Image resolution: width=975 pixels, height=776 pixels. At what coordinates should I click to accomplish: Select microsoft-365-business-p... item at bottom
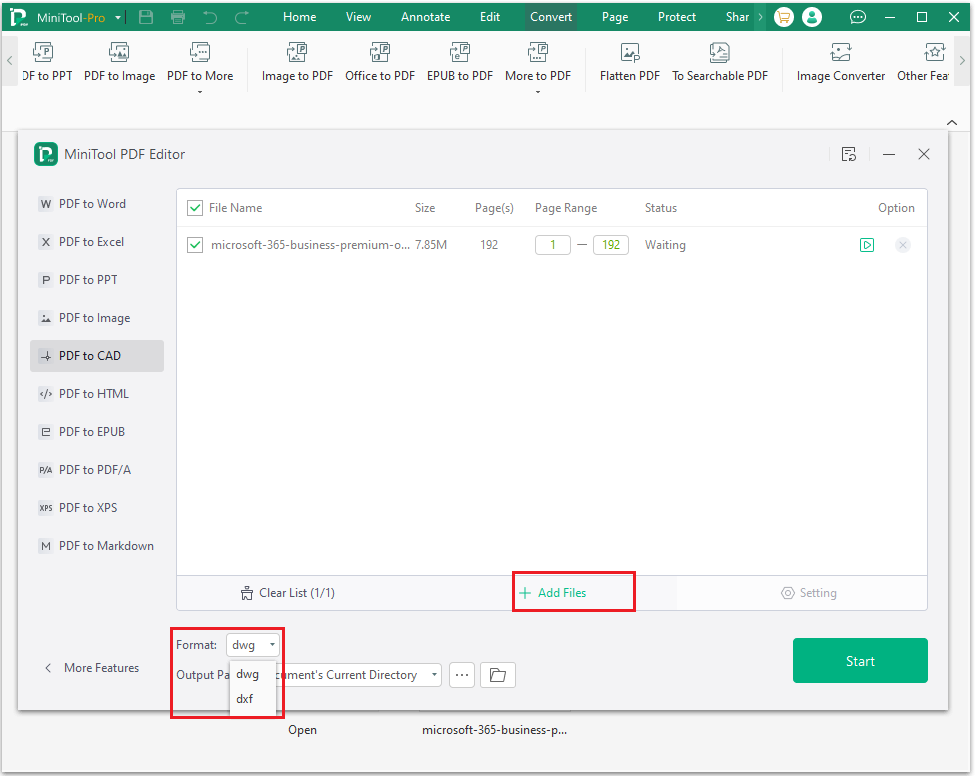click(x=494, y=730)
